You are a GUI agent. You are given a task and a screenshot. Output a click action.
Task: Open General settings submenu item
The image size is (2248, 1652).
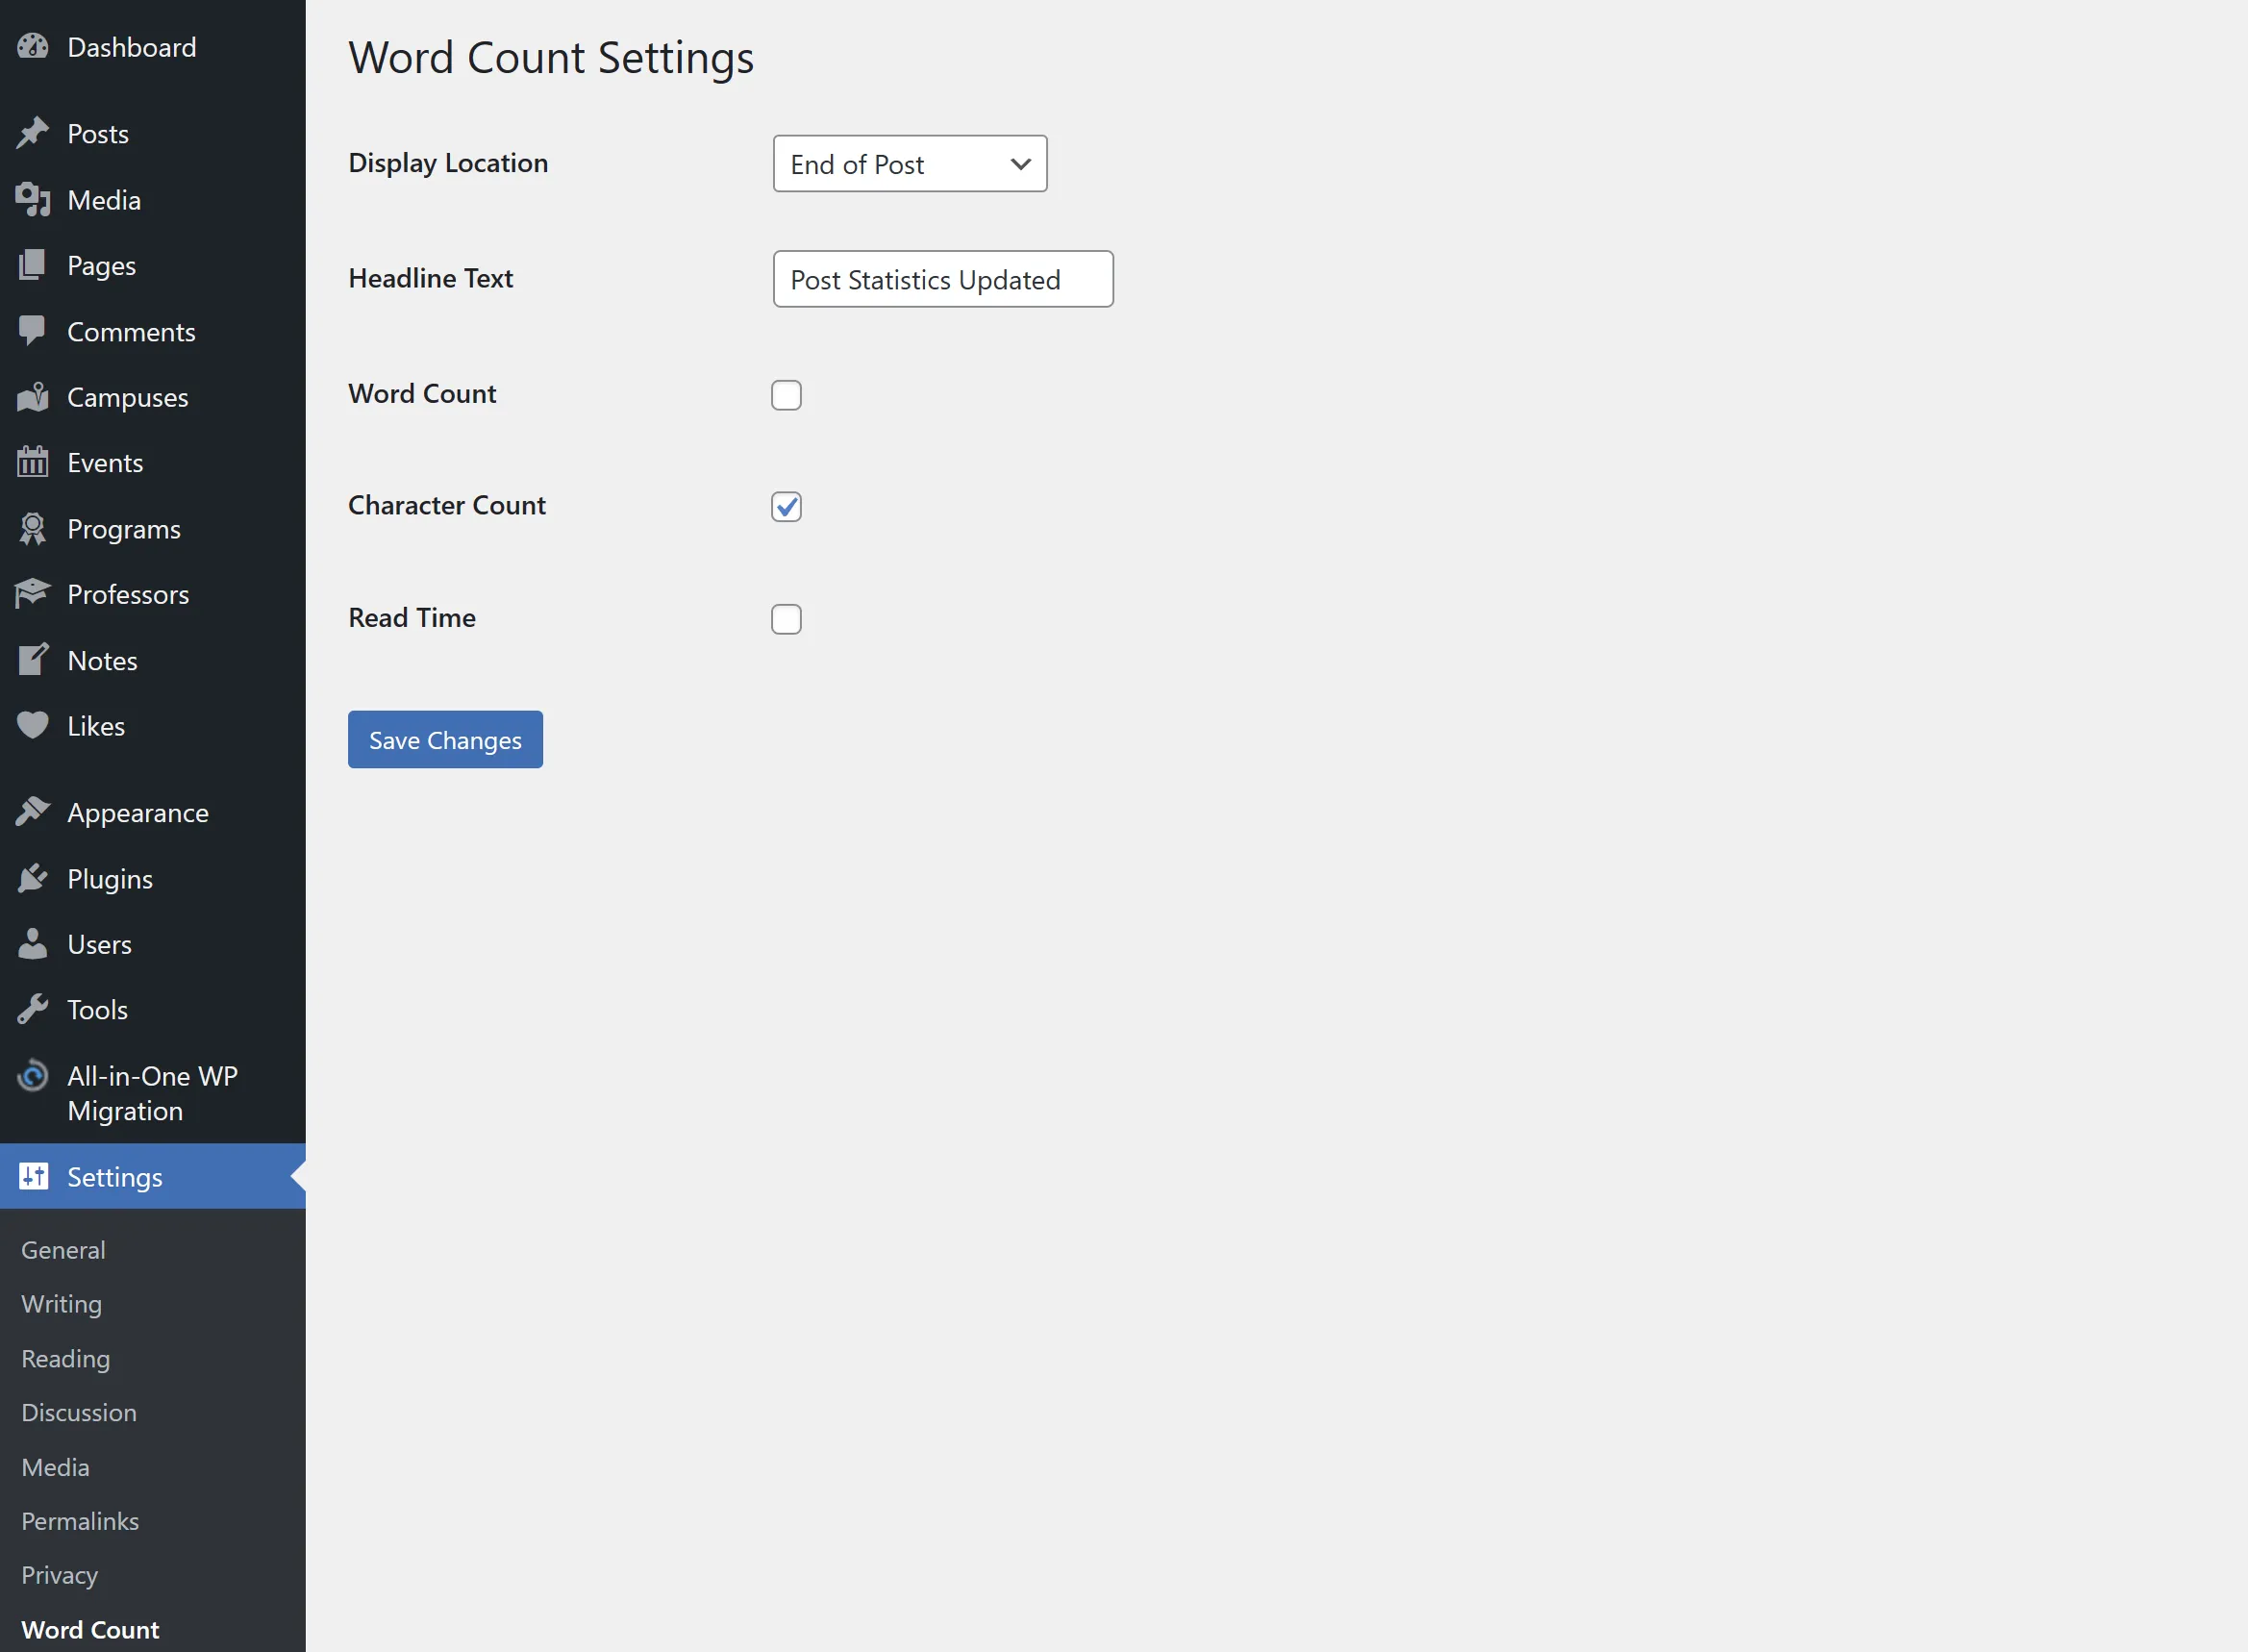click(63, 1250)
